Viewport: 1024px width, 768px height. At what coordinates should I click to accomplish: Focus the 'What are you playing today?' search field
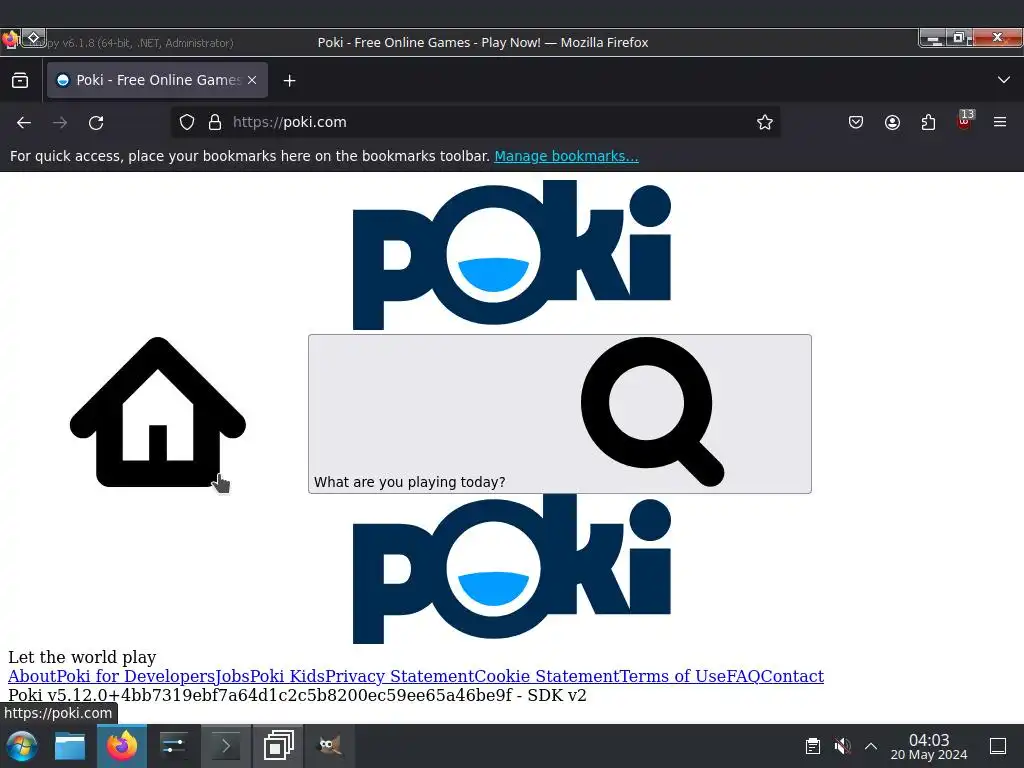pyautogui.click(x=560, y=413)
